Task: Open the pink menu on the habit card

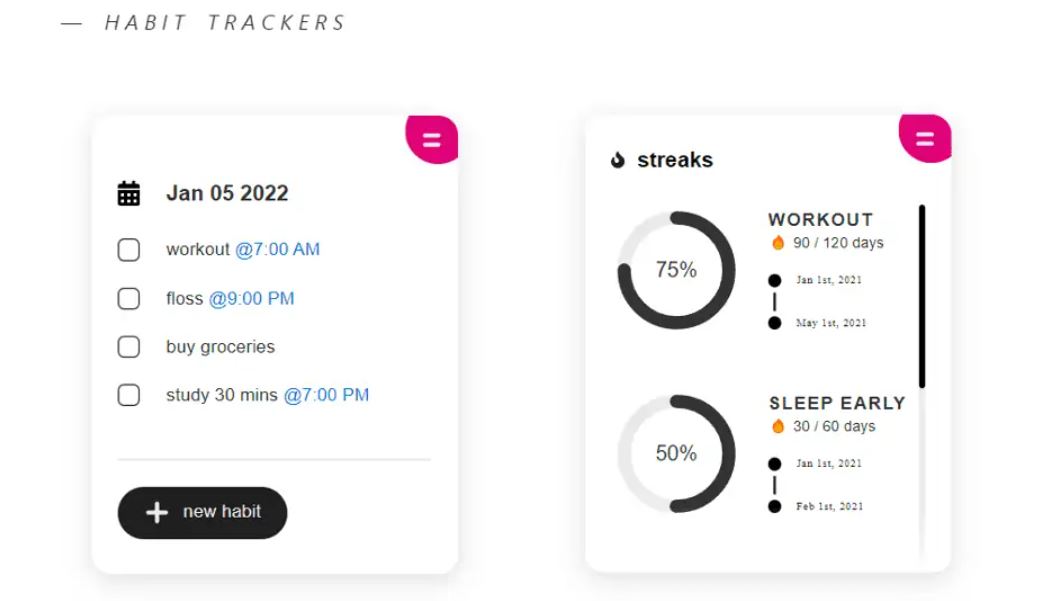Action: (432, 139)
